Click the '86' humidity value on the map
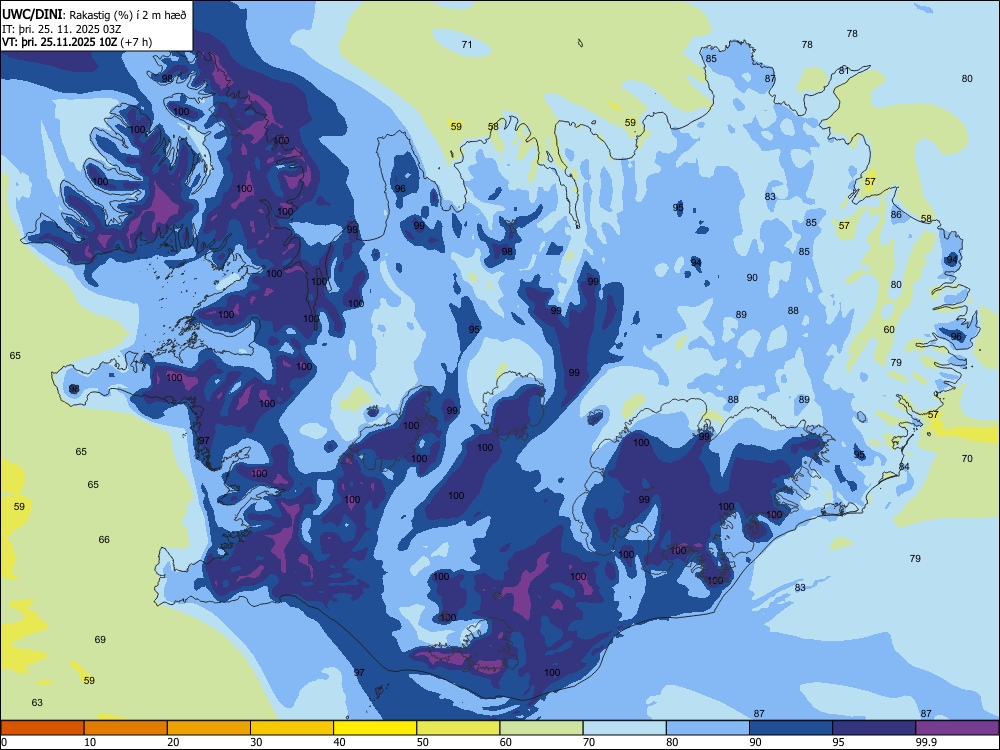The width and height of the screenshot is (1000, 750). 896,215
